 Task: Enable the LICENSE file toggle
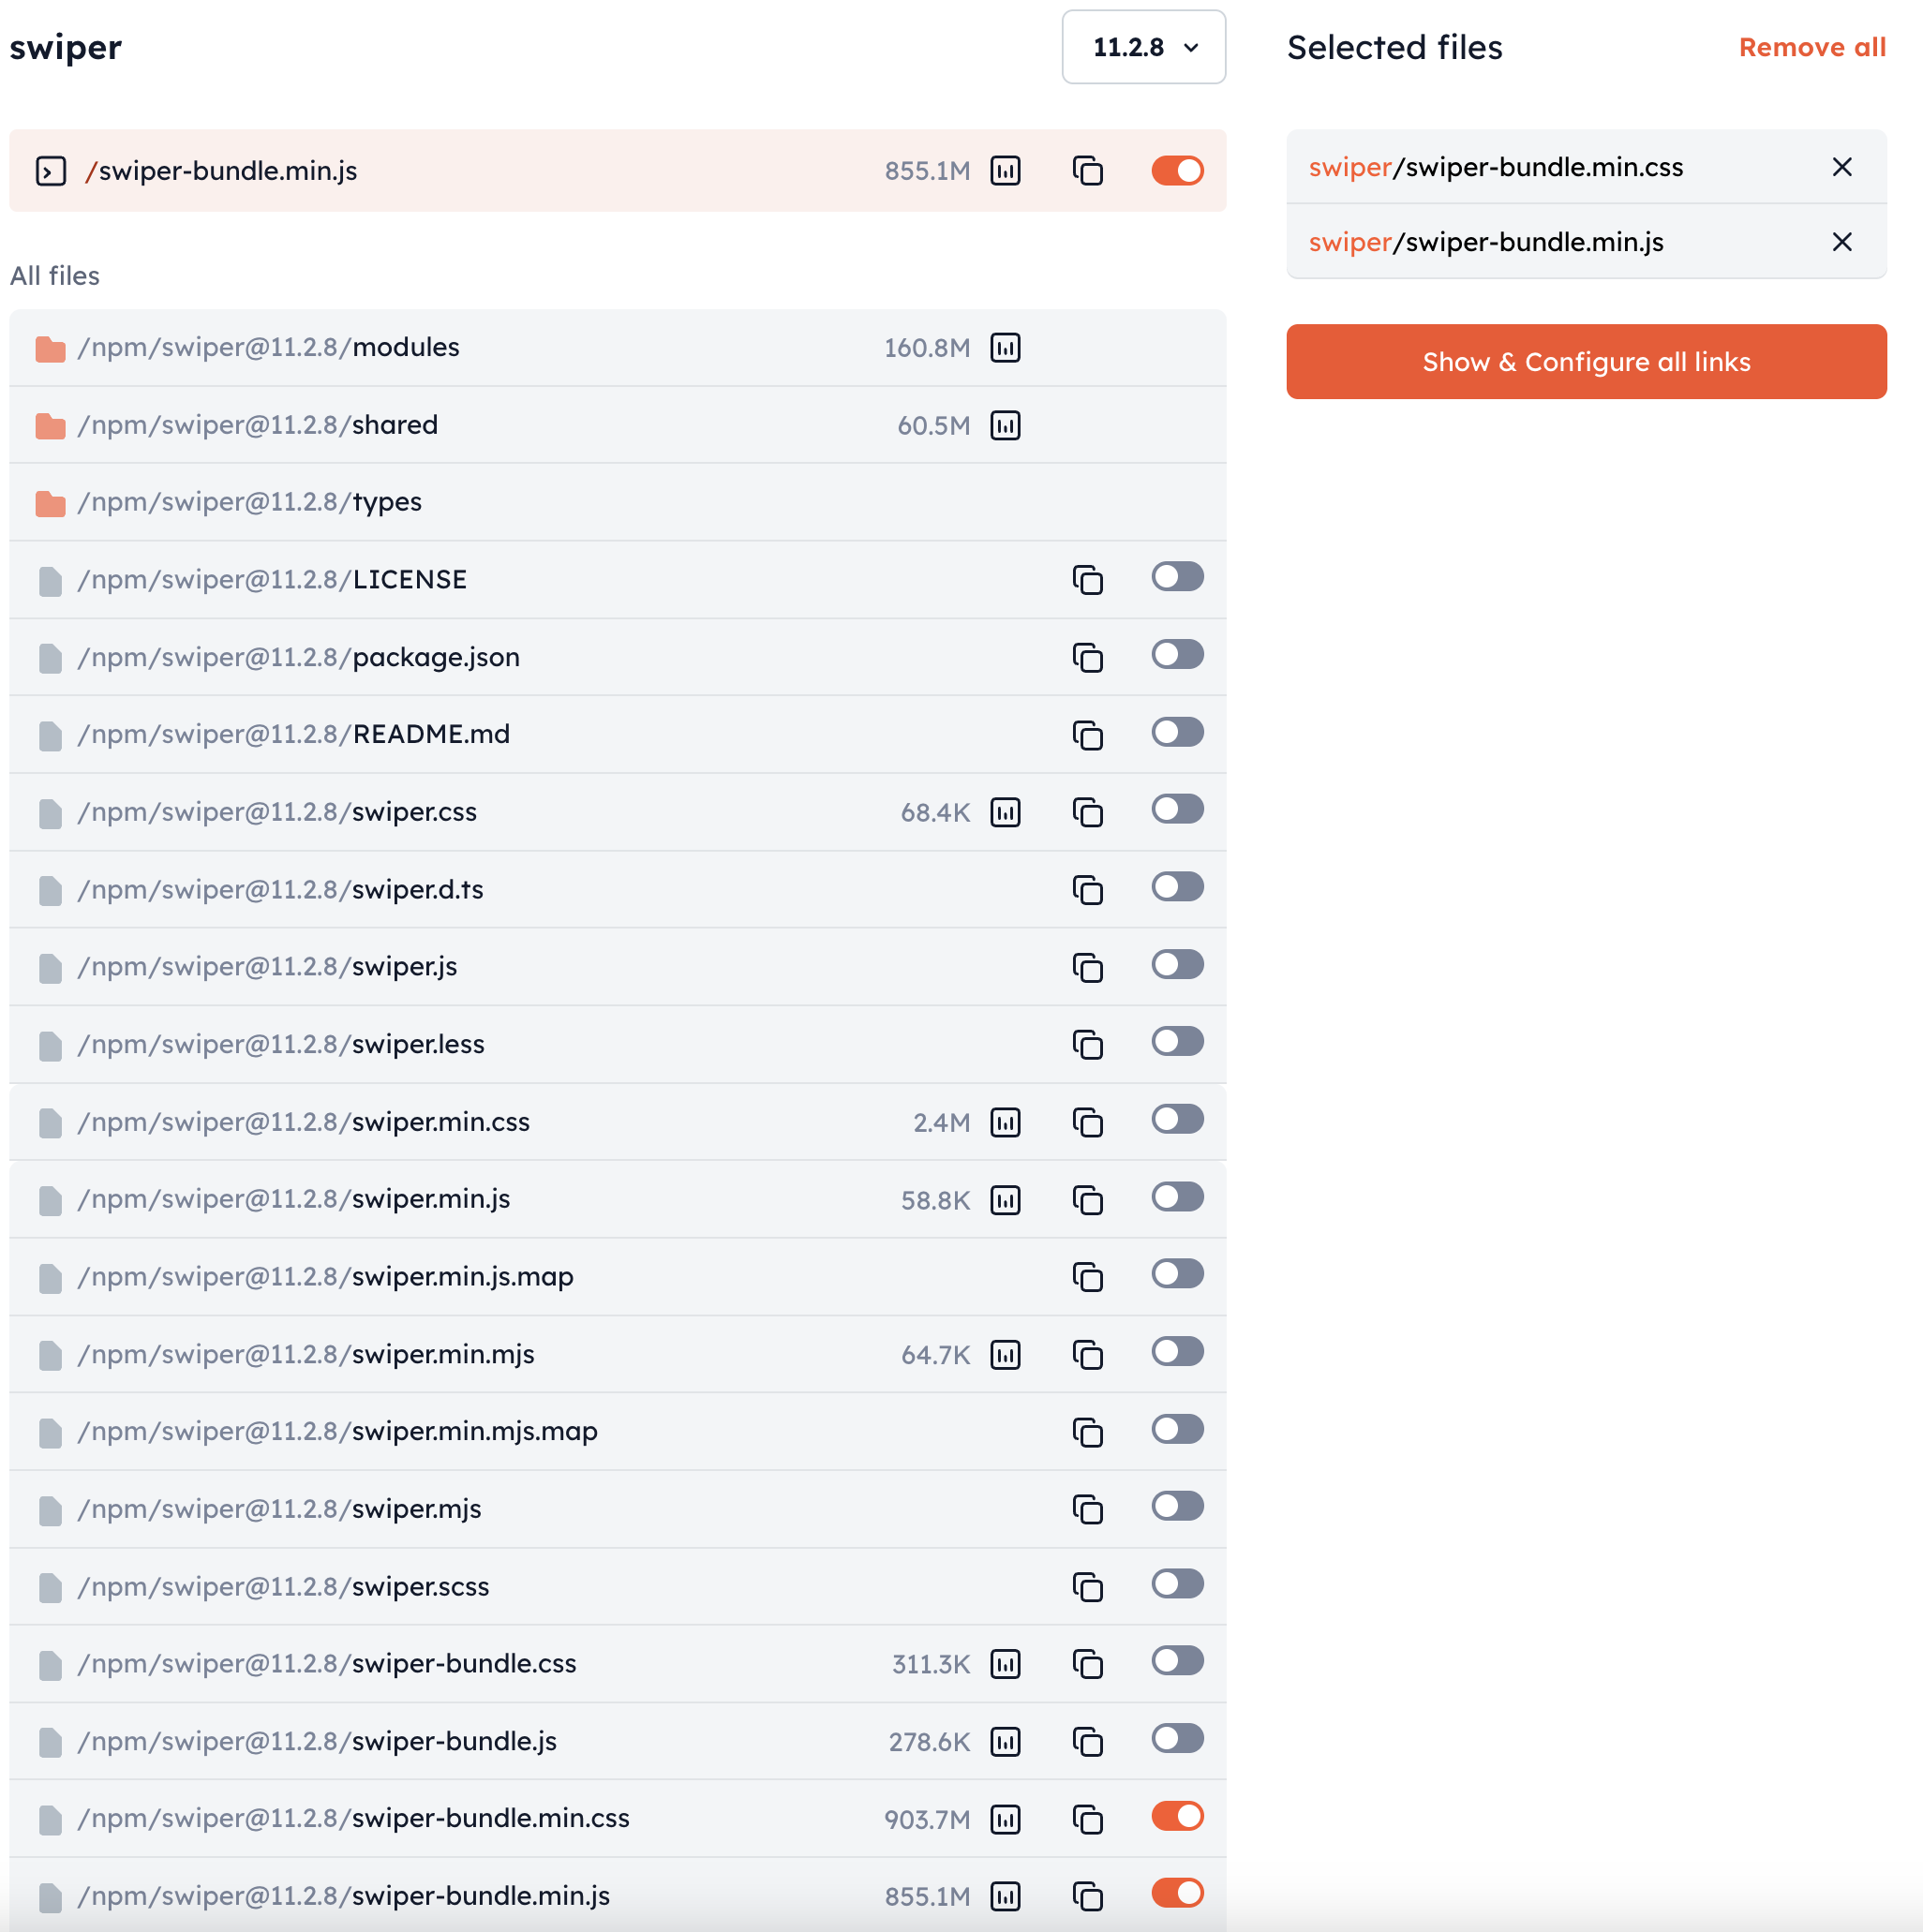click(1177, 577)
